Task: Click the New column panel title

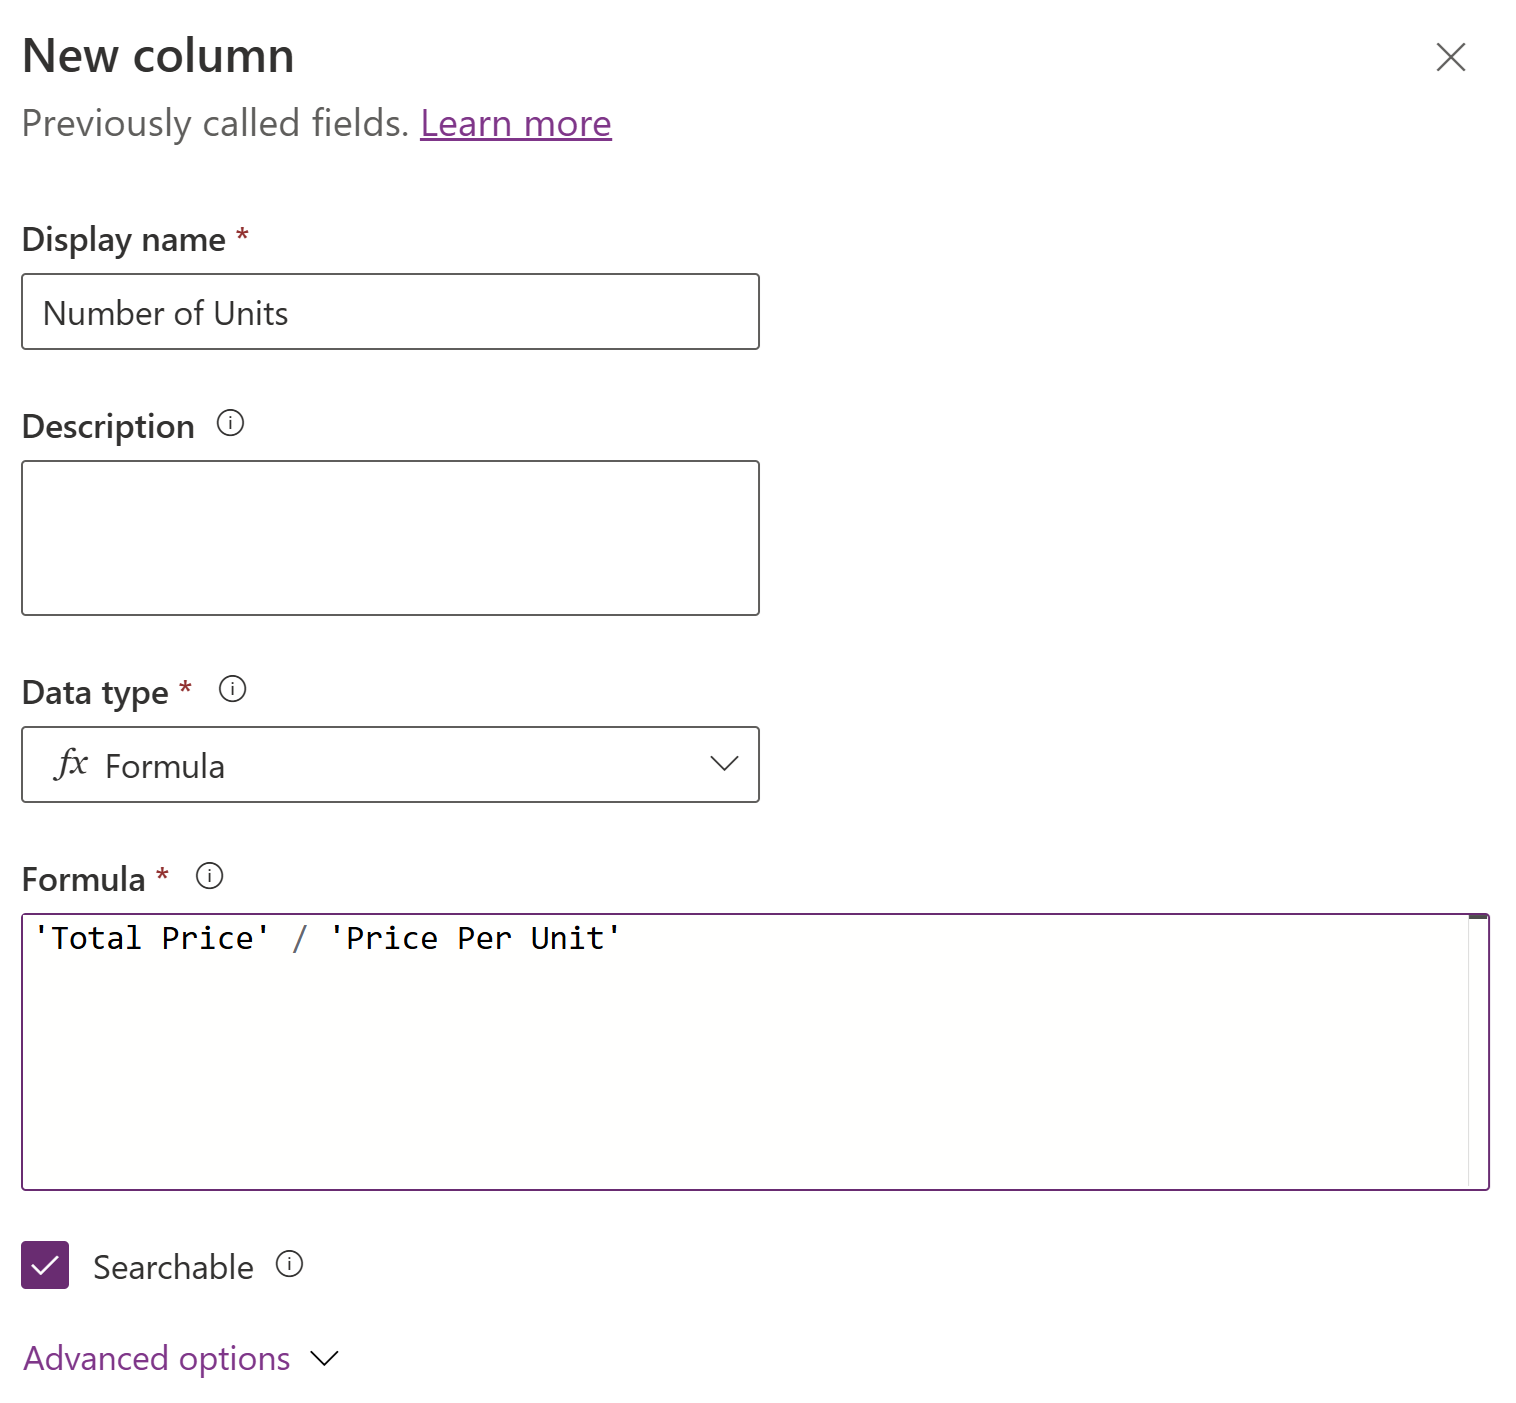Action: pyautogui.click(x=158, y=55)
